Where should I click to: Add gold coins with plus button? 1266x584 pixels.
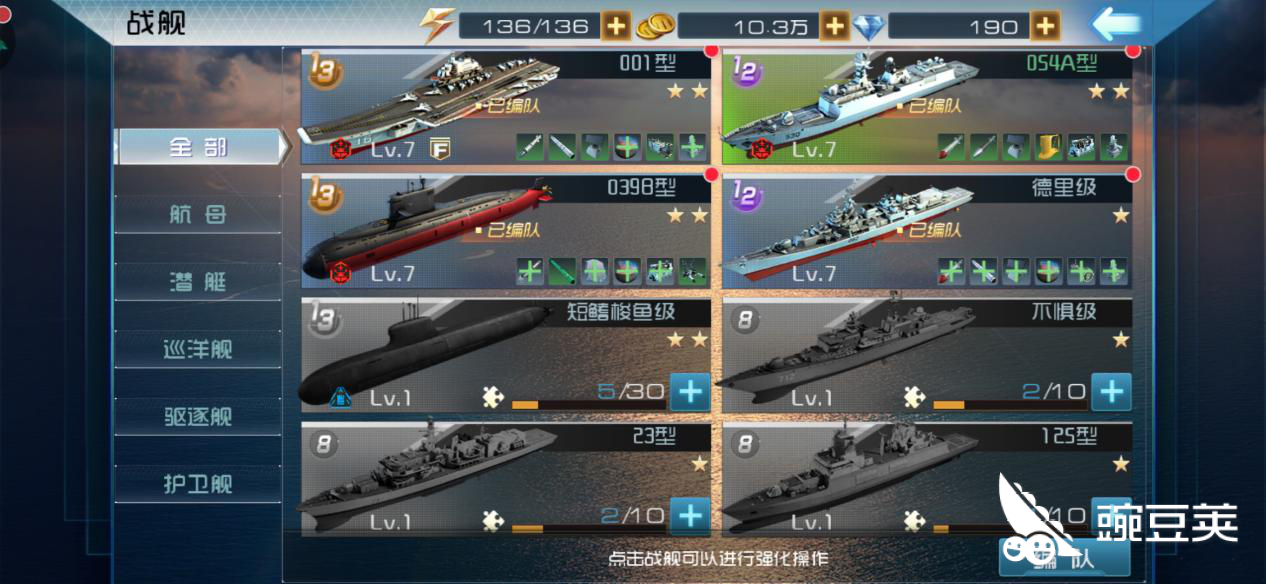pos(835,26)
